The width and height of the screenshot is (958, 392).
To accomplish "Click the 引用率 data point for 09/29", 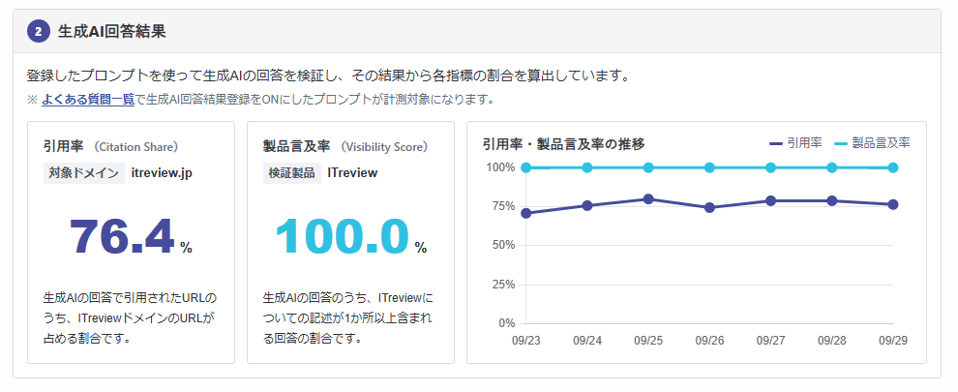I will 893,205.
